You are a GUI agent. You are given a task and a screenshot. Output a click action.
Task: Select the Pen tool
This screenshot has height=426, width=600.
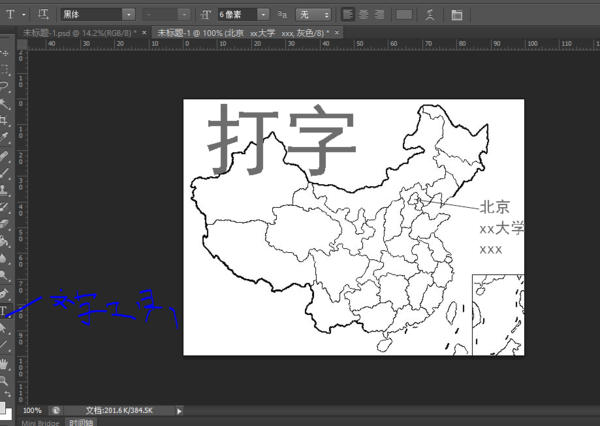(5, 294)
